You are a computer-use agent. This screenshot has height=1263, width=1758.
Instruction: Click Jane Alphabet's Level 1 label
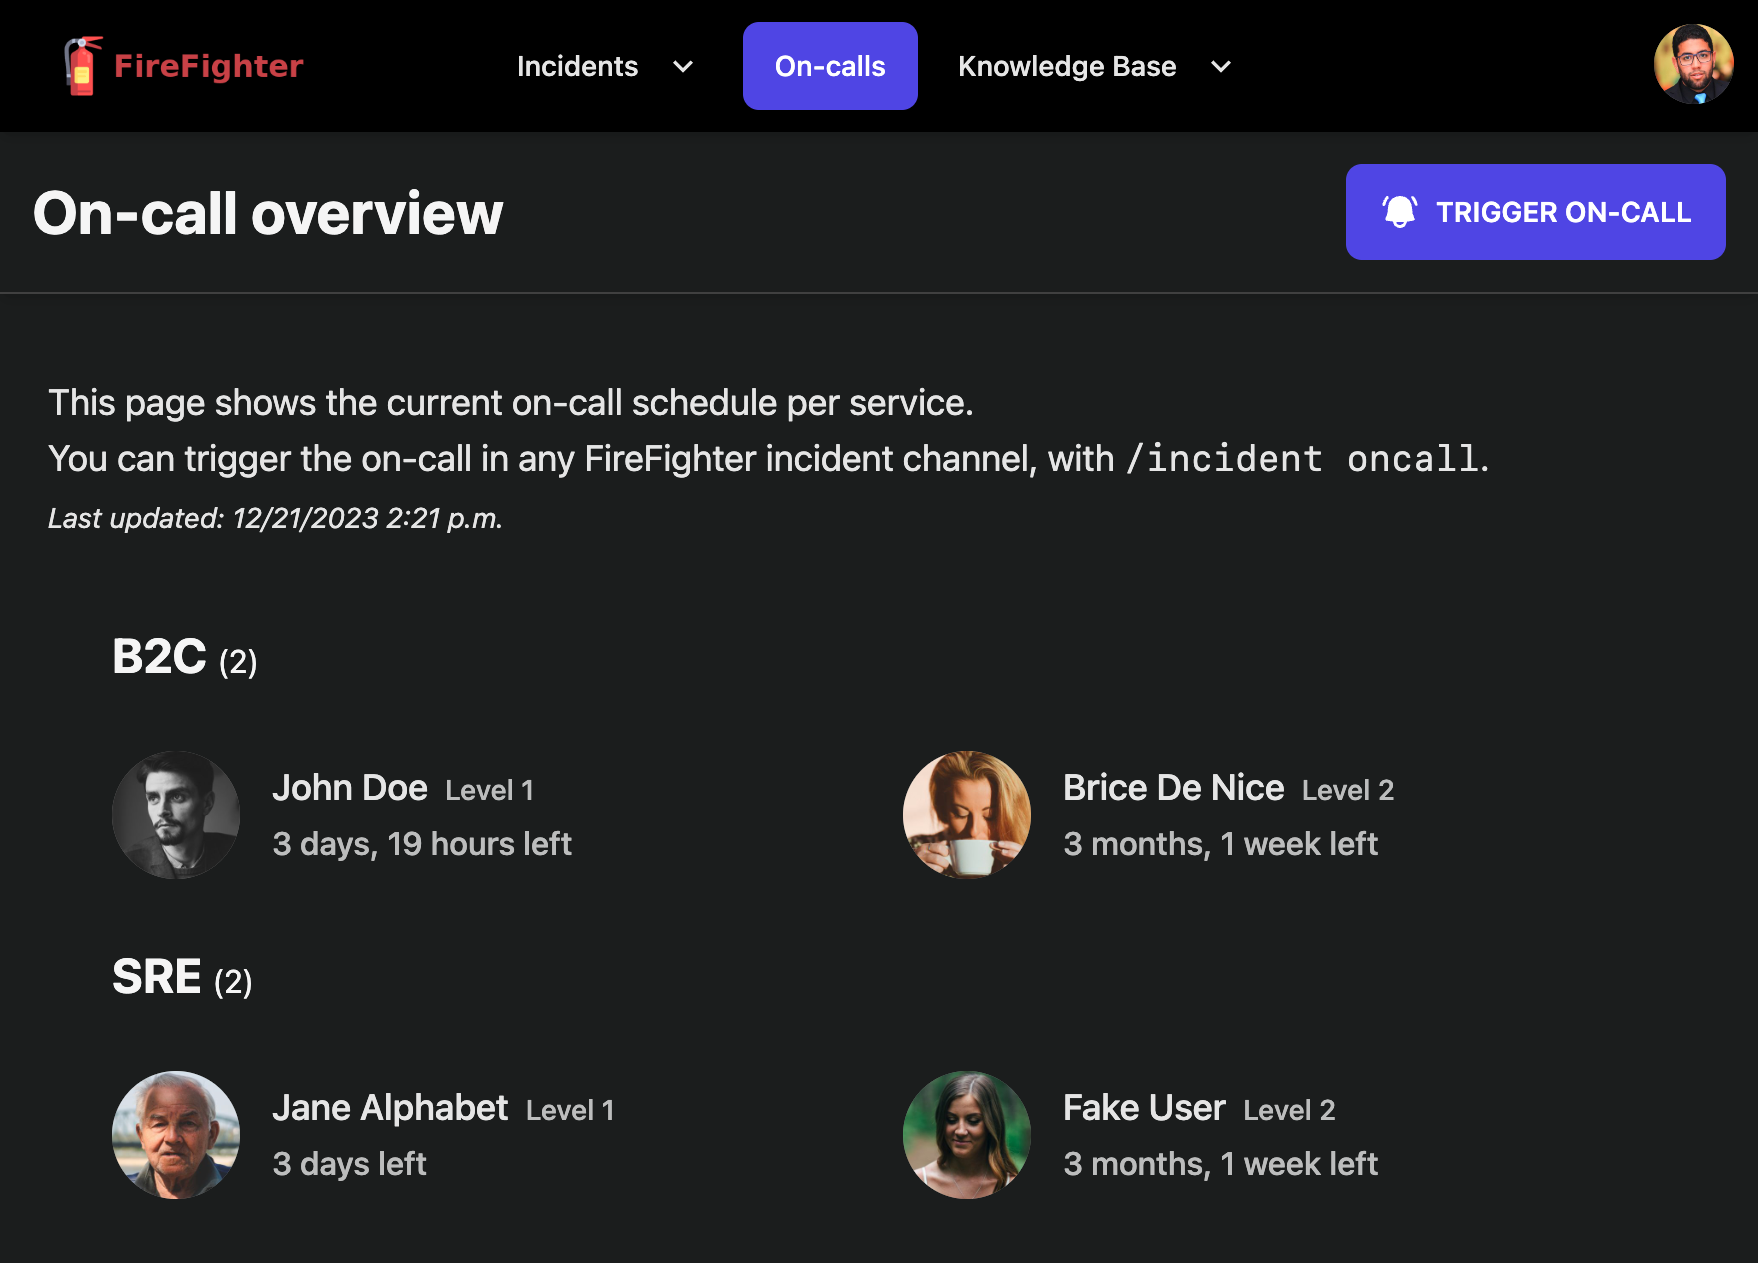(570, 1110)
